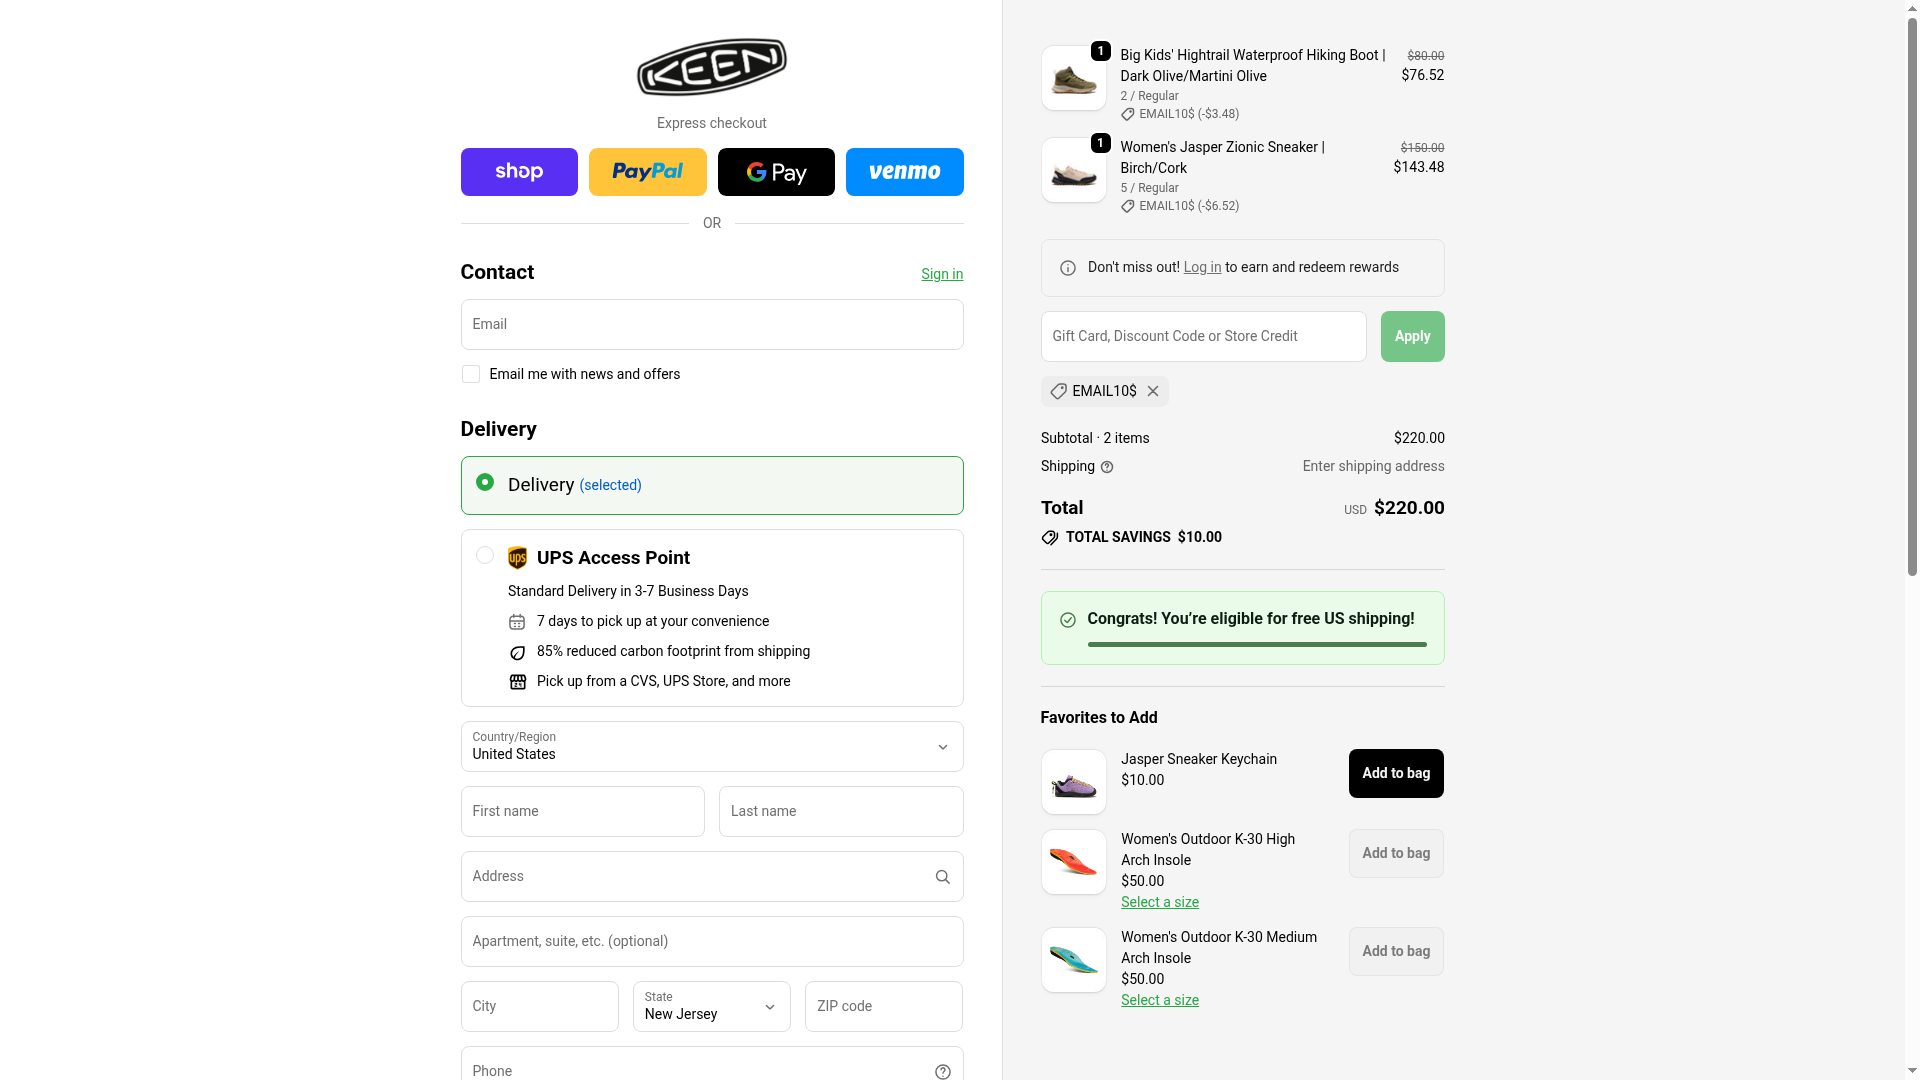Focus the Email input field
1920x1080 pixels.
pyautogui.click(x=711, y=325)
